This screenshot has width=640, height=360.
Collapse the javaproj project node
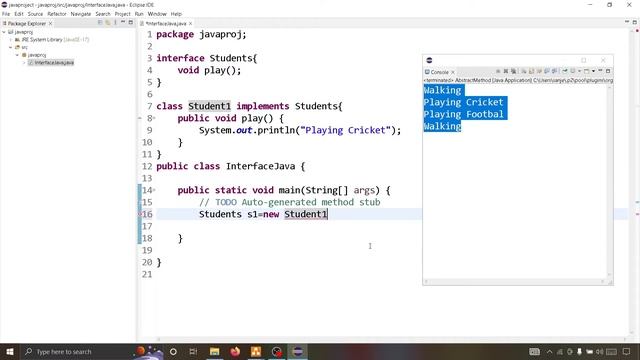point(4,32)
